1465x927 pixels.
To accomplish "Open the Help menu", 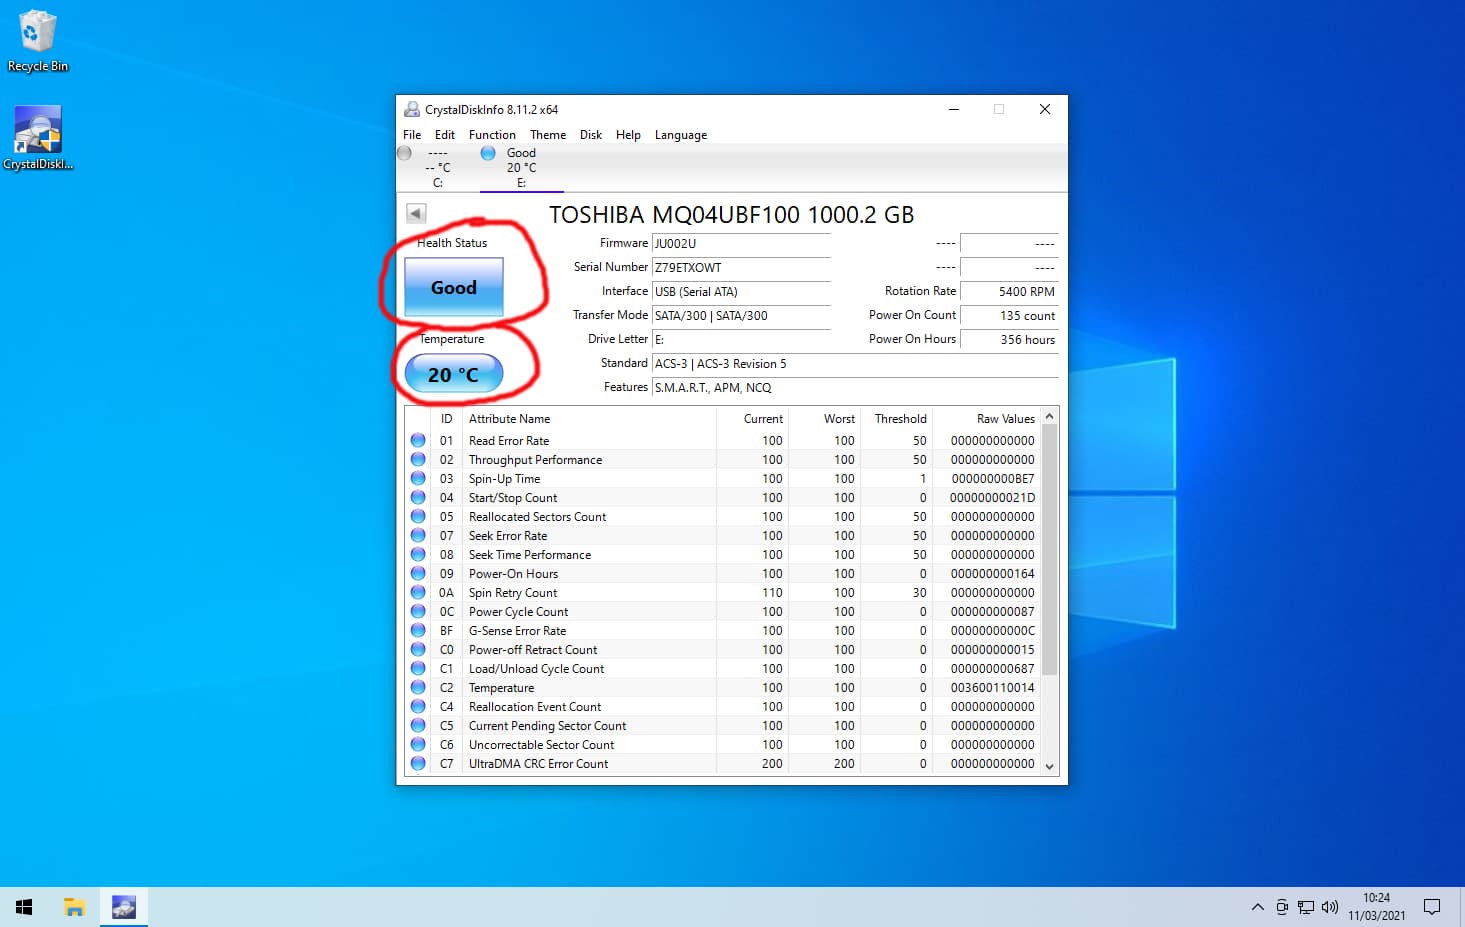I will 628,135.
